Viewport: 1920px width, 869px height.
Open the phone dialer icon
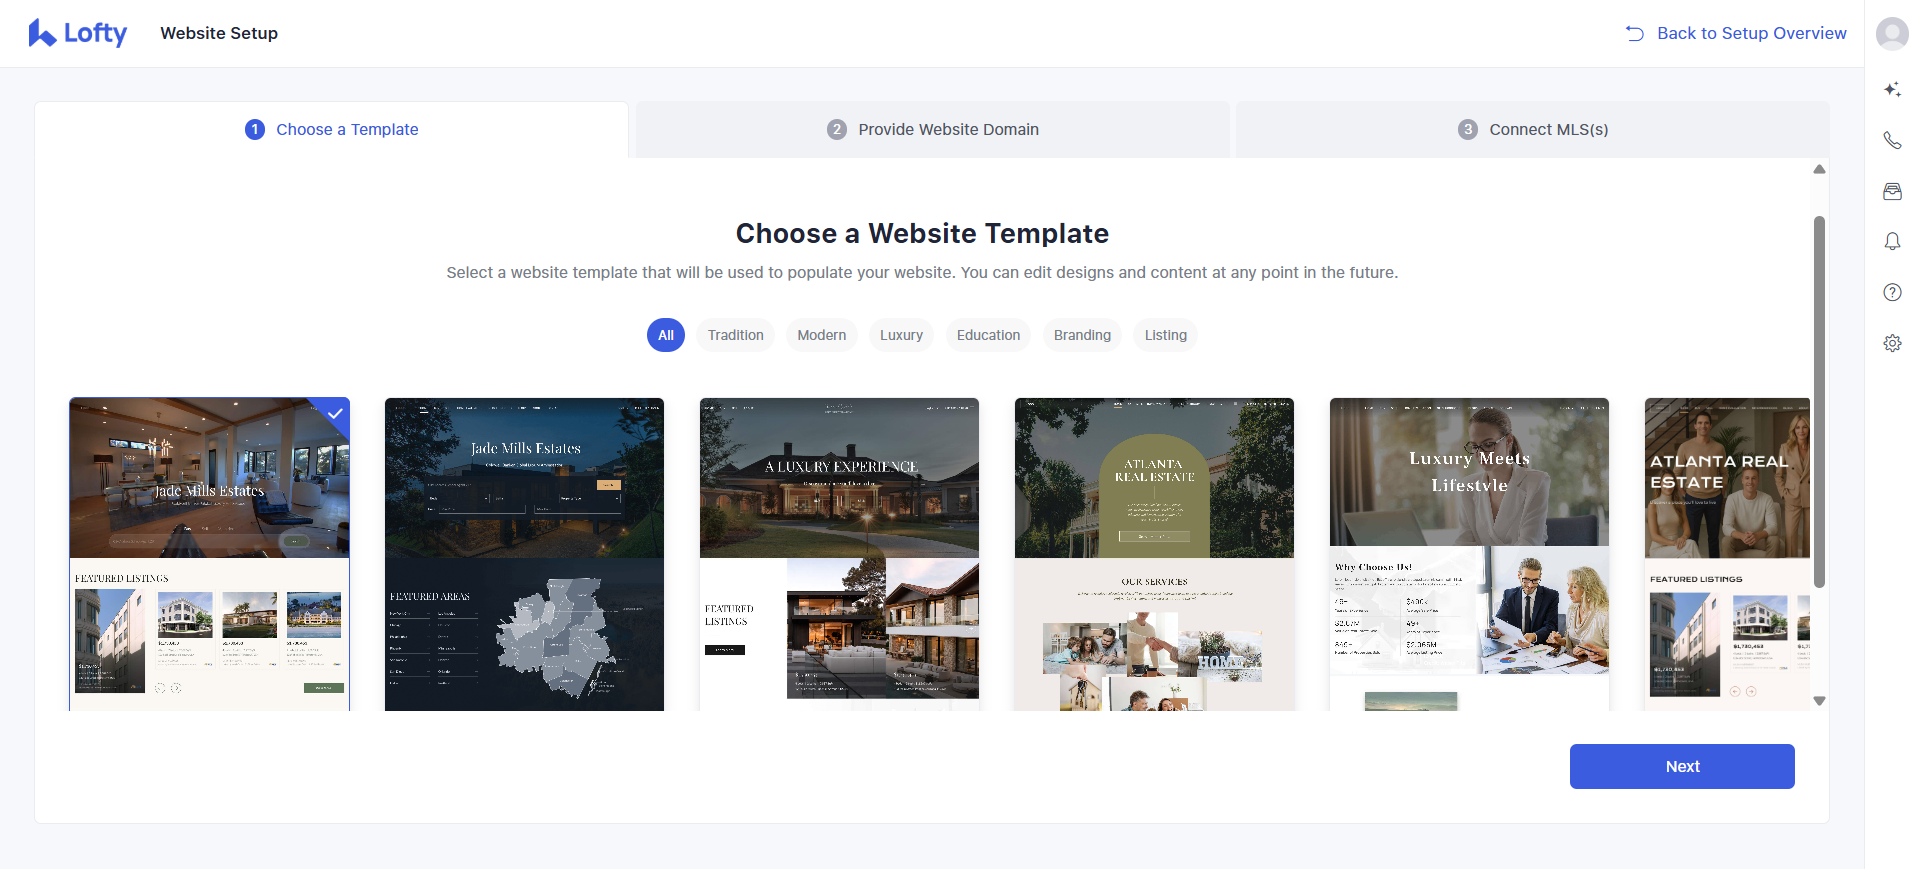[x=1892, y=141]
